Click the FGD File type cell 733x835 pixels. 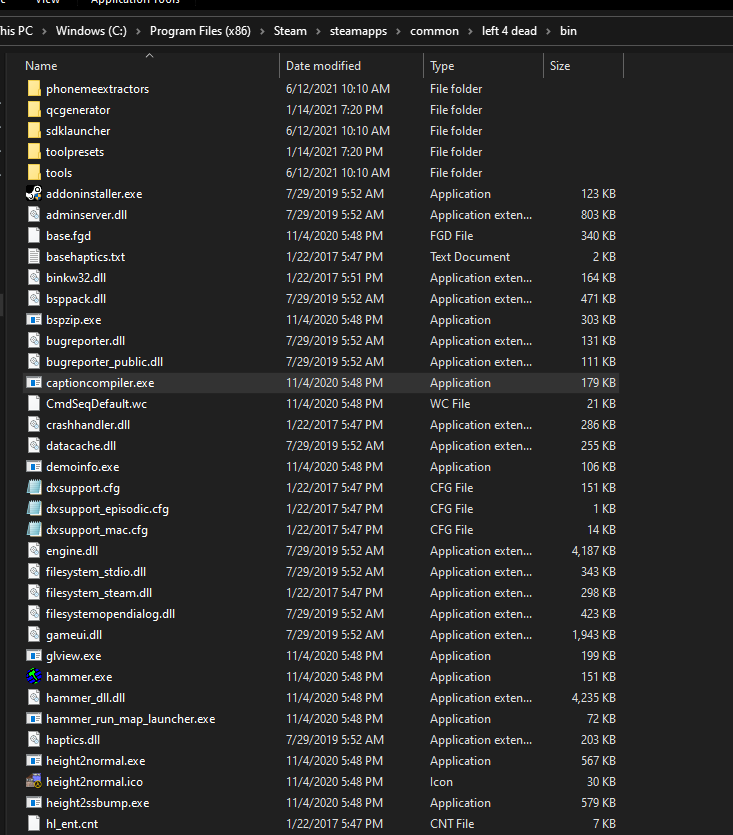tap(452, 235)
